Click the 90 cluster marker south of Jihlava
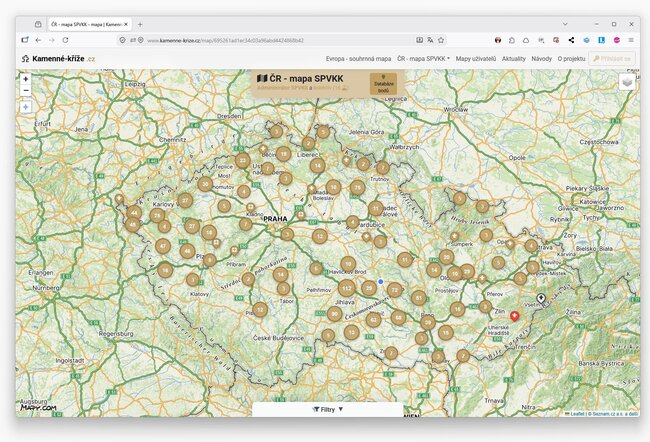Screen dimensions: 650x442 [335, 314]
